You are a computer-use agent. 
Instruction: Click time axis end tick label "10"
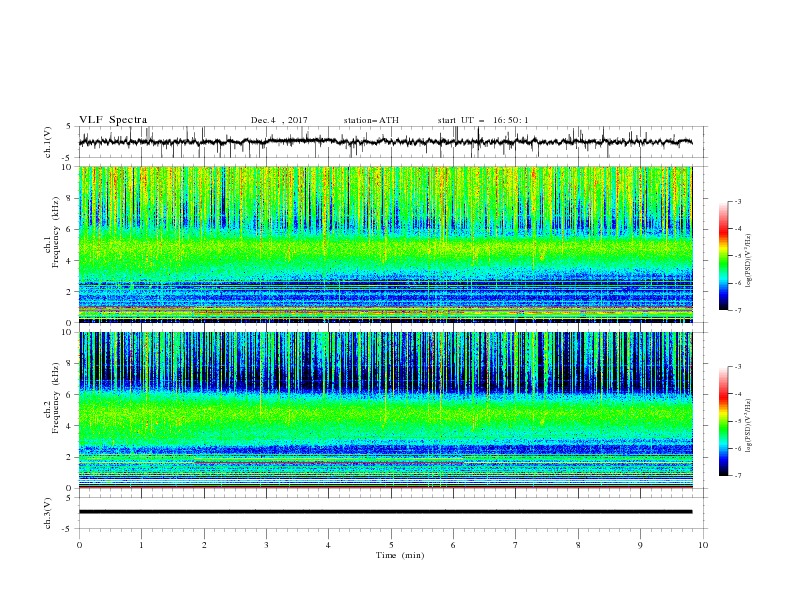[703, 545]
